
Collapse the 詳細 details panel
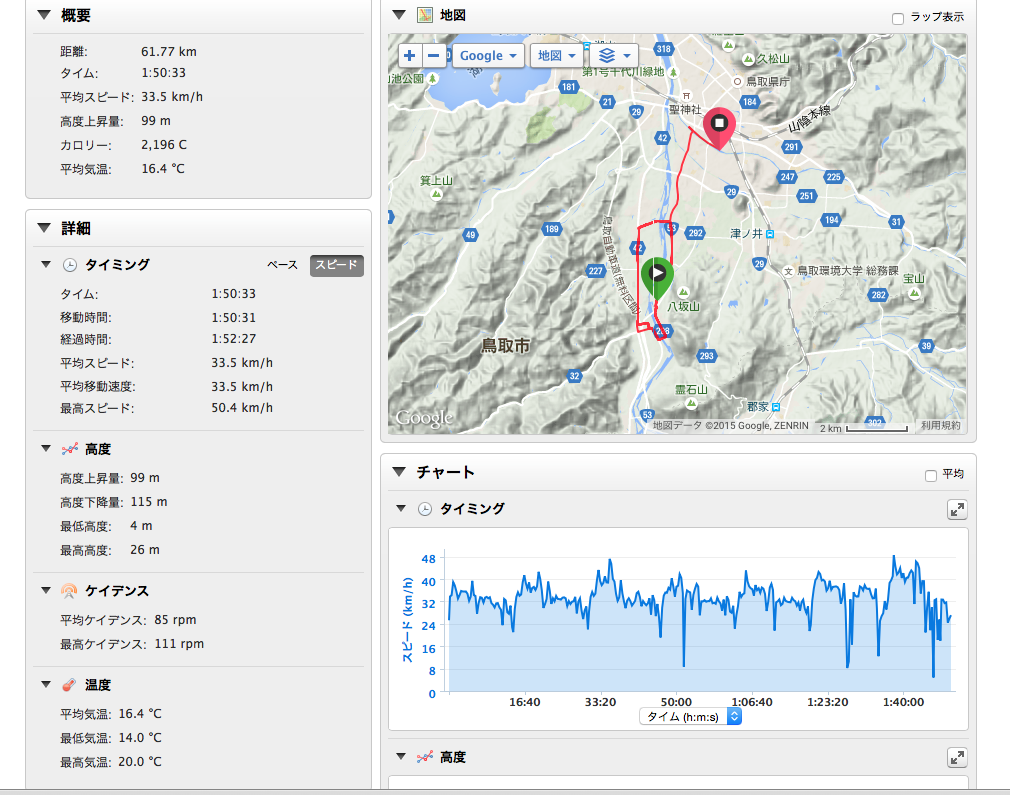tap(43, 228)
